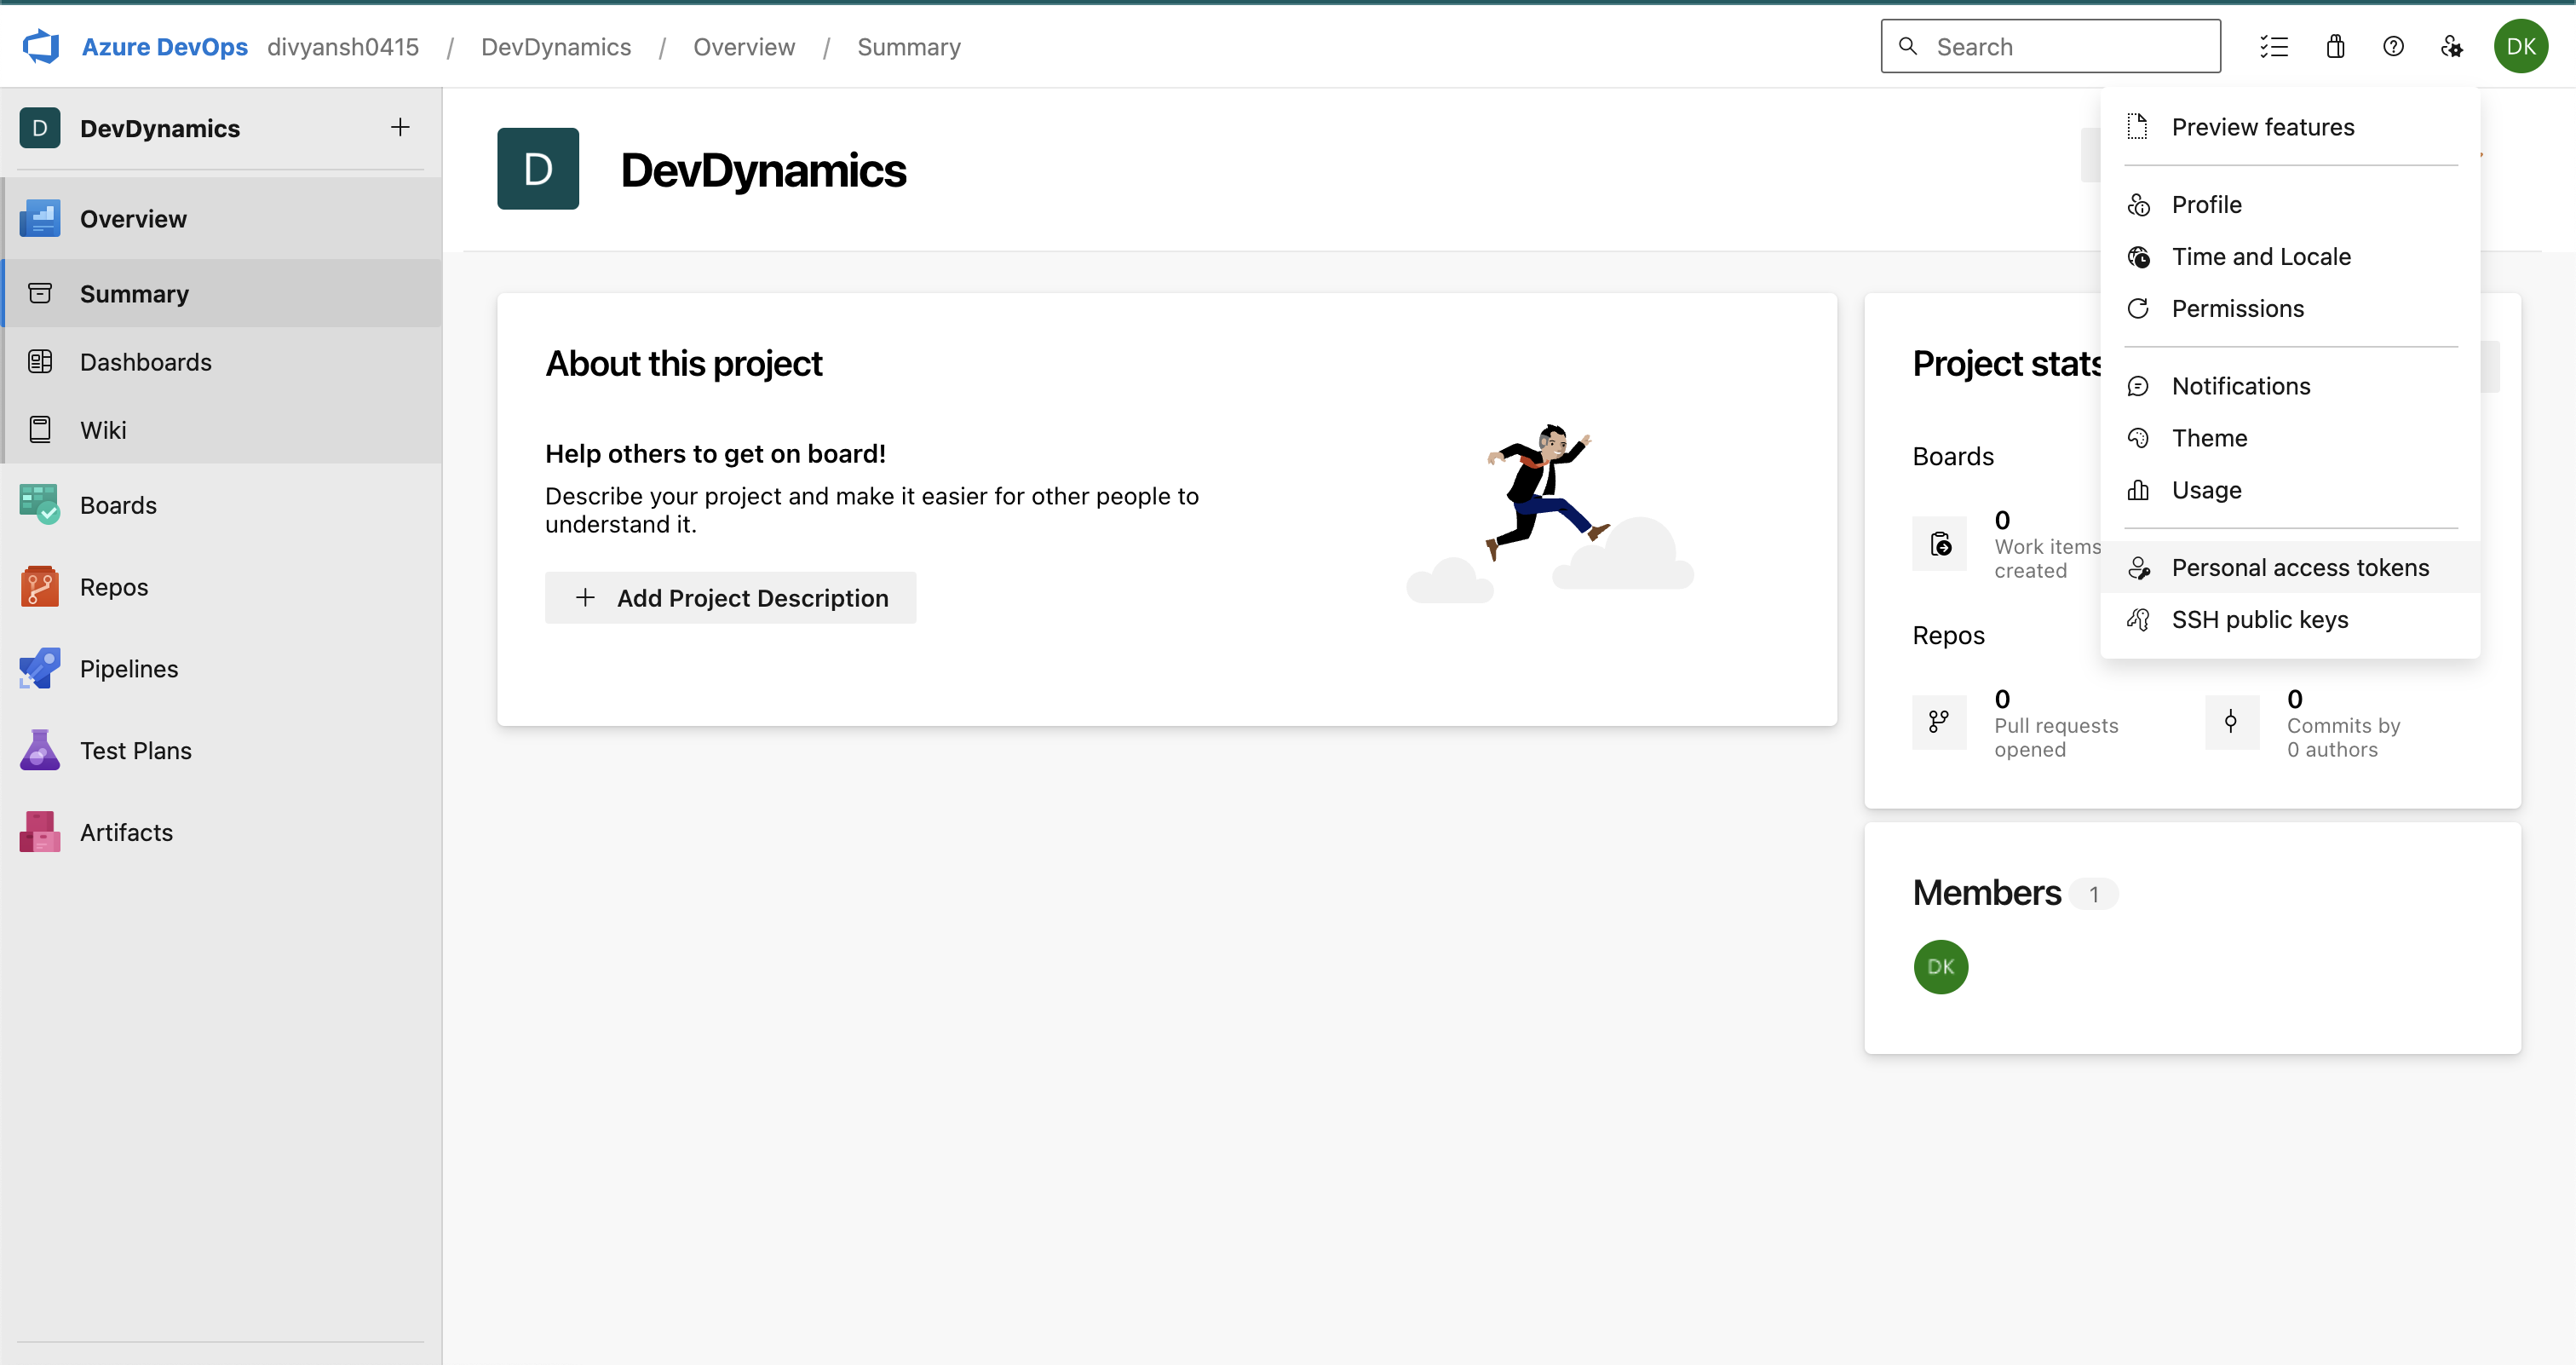Viewport: 2576px width, 1365px height.
Task: Open the DK account avatar menu
Action: [x=2520, y=46]
